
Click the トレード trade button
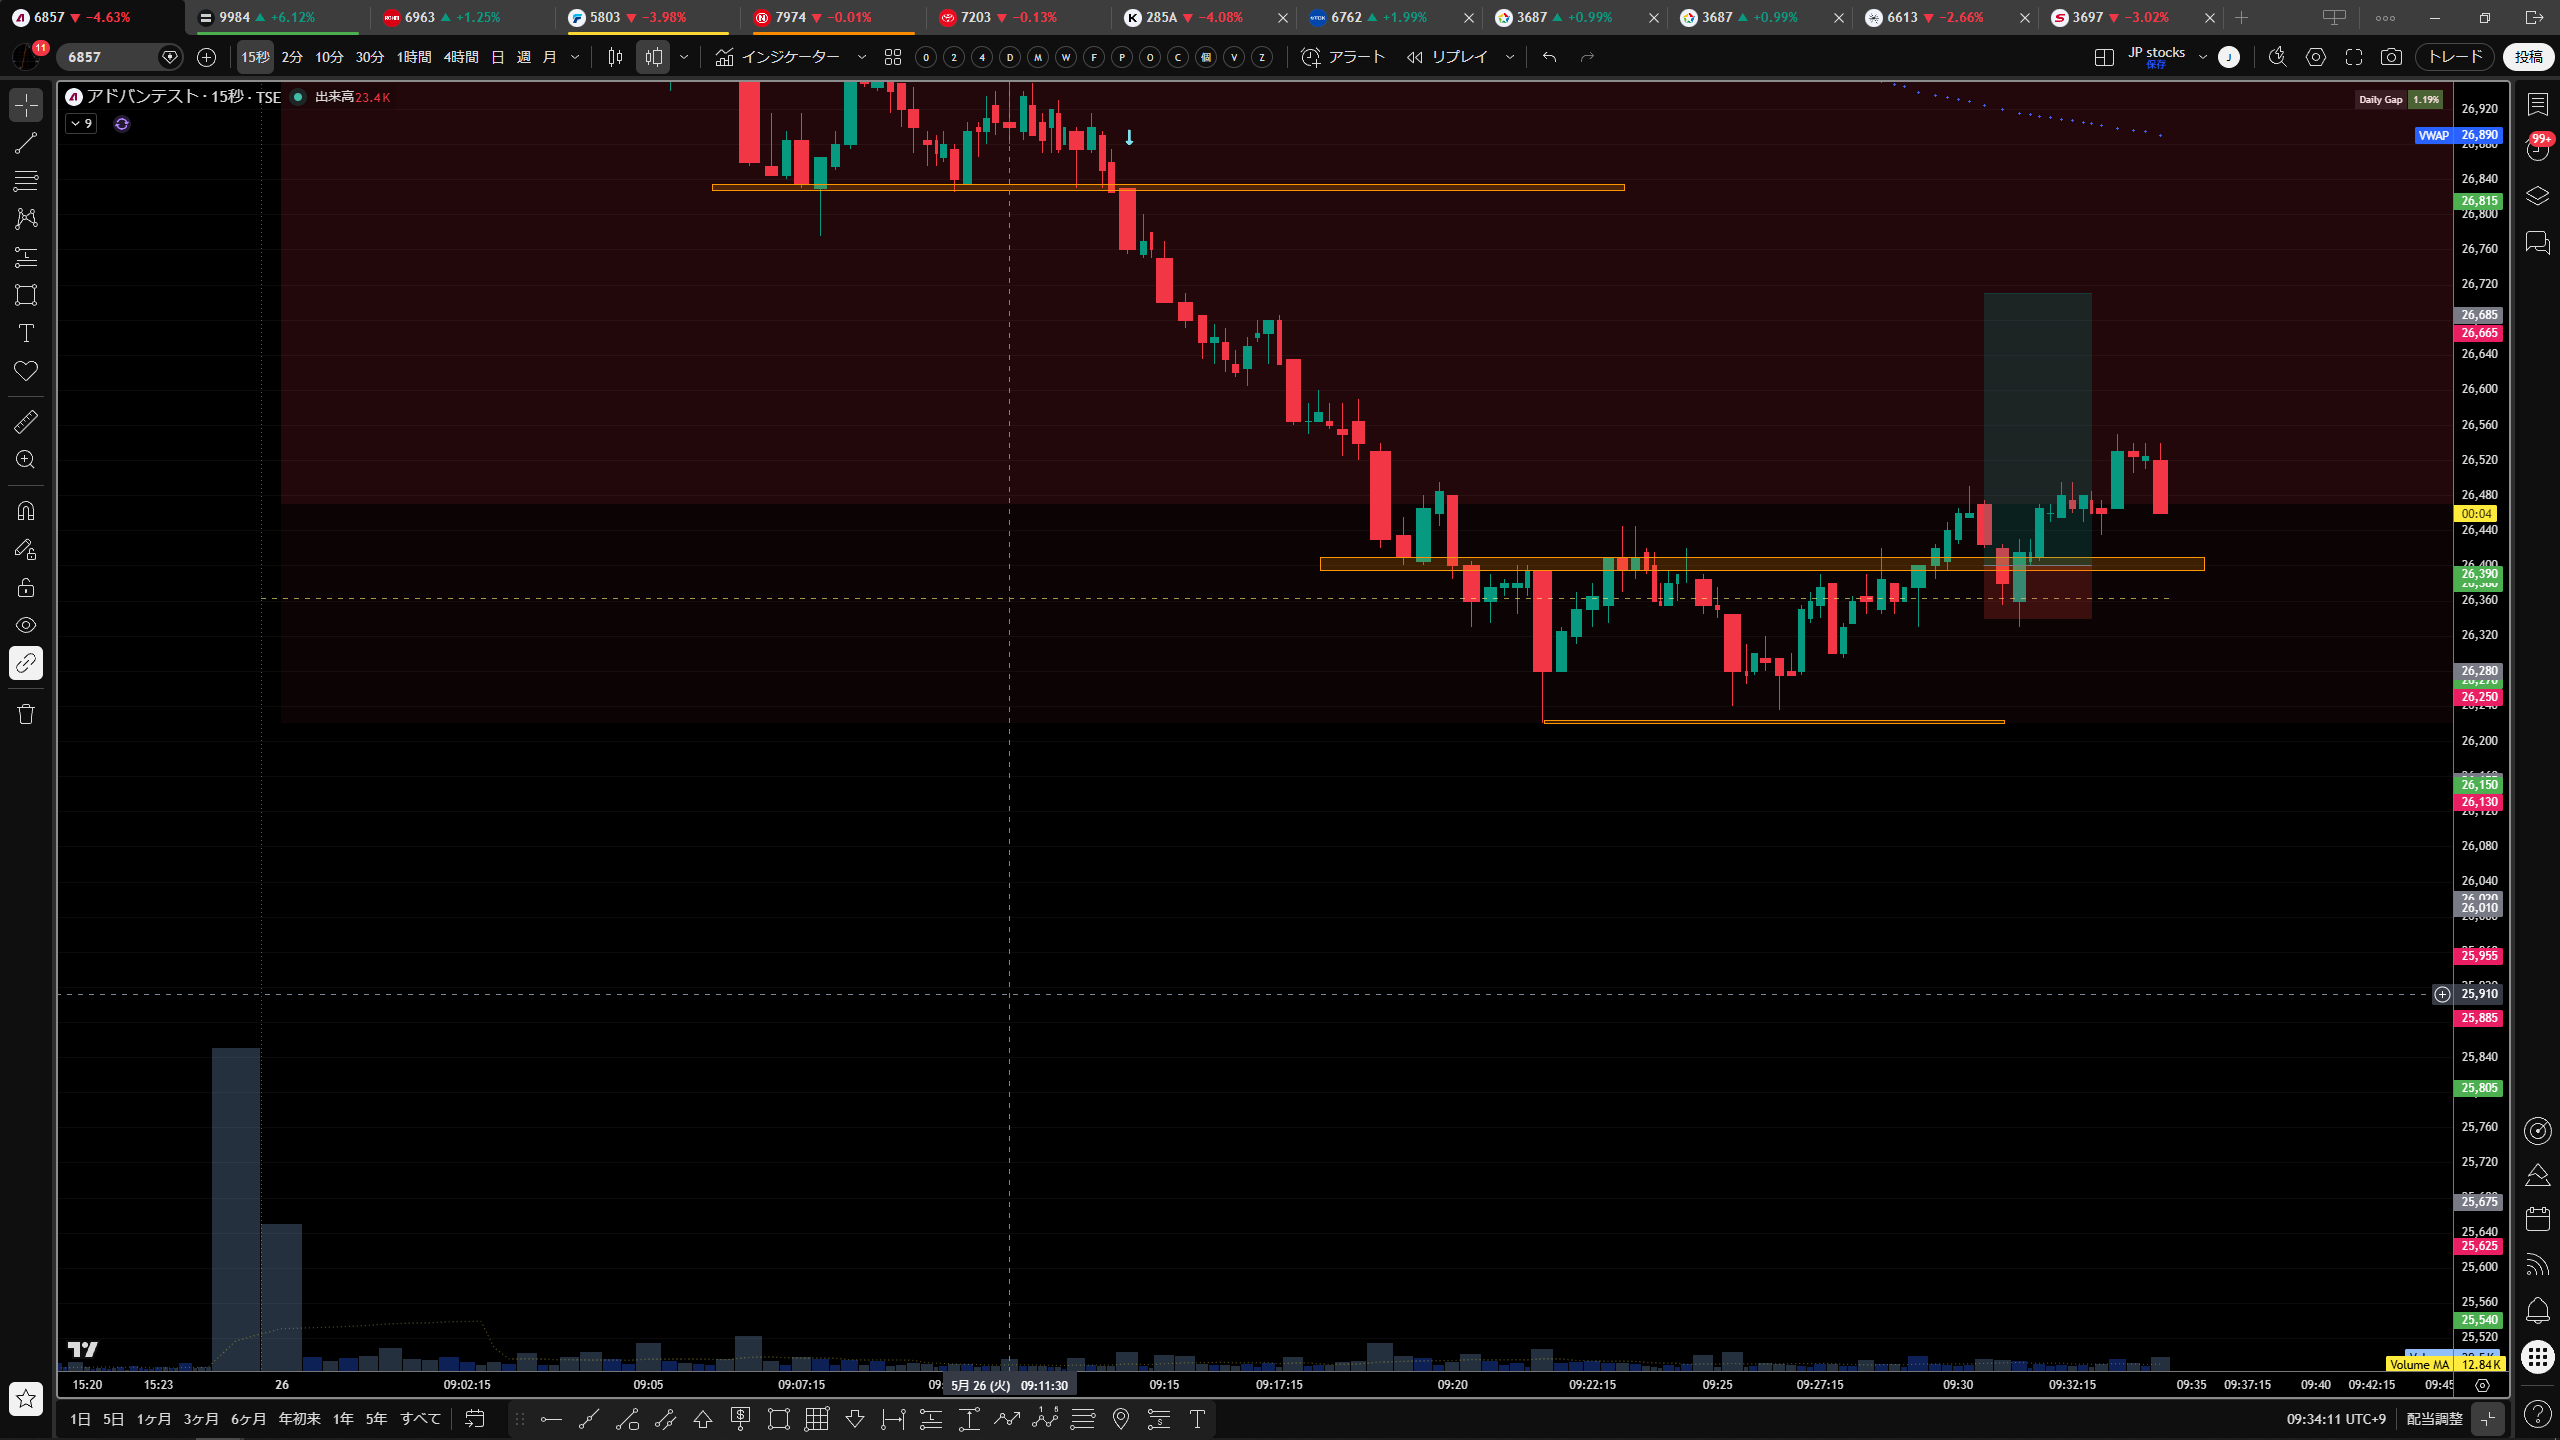tap(2455, 57)
